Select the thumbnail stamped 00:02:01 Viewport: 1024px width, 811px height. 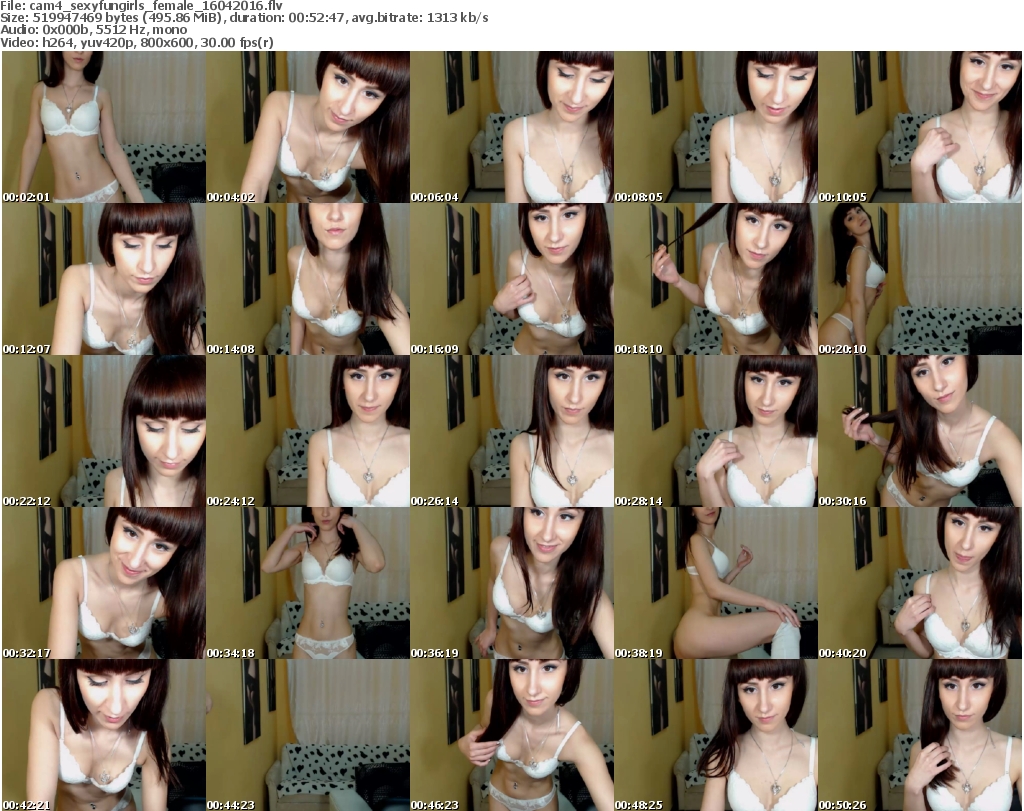pos(104,127)
